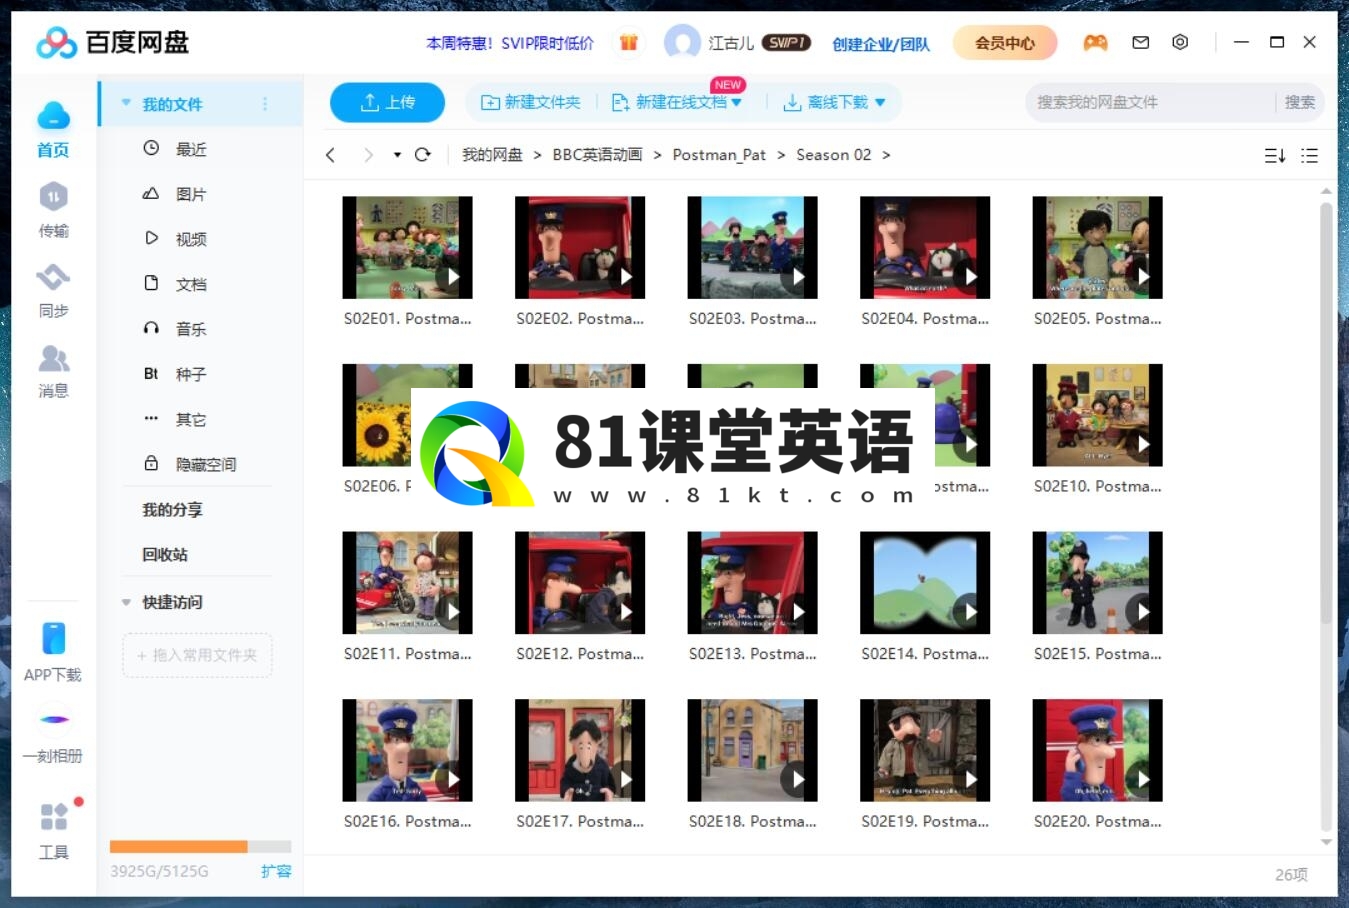Image resolution: width=1349 pixels, height=908 pixels.
Task: Click the 本周特惠 SVIP promotion link
Action: (510, 43)
